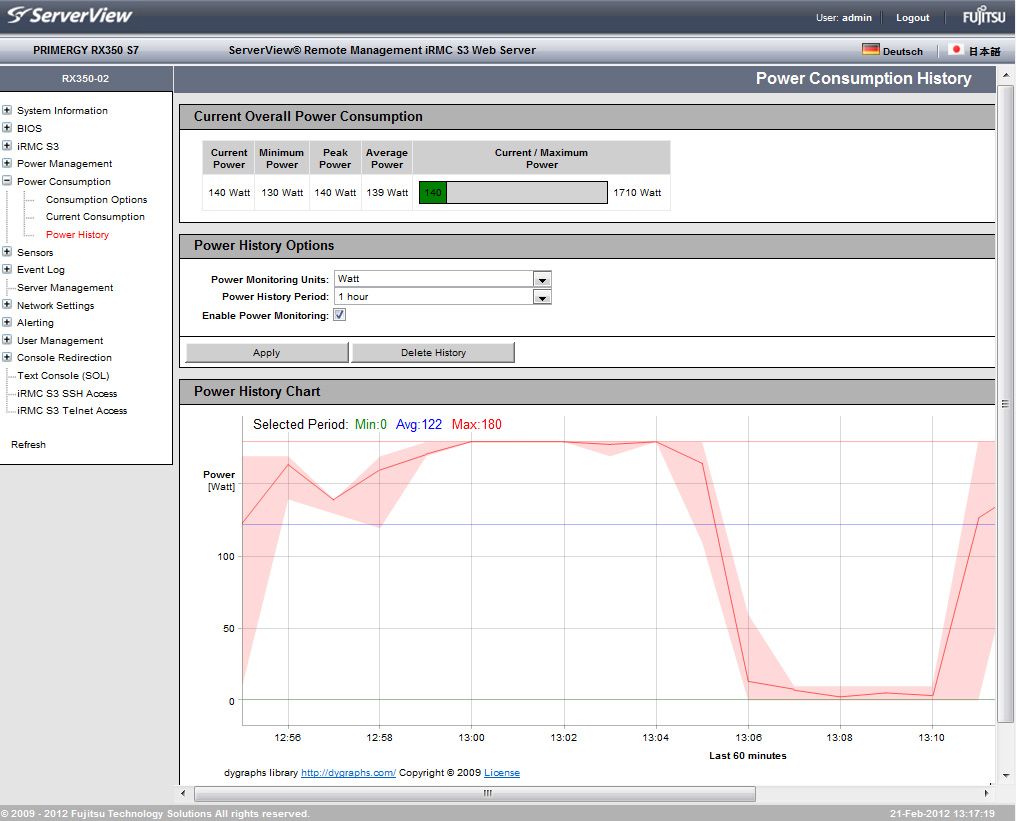Image resolution: width=1017 pixels, height=821 pixels.
Task: Click the '130 Watt' minimum power cell
Action: [282, 192]
